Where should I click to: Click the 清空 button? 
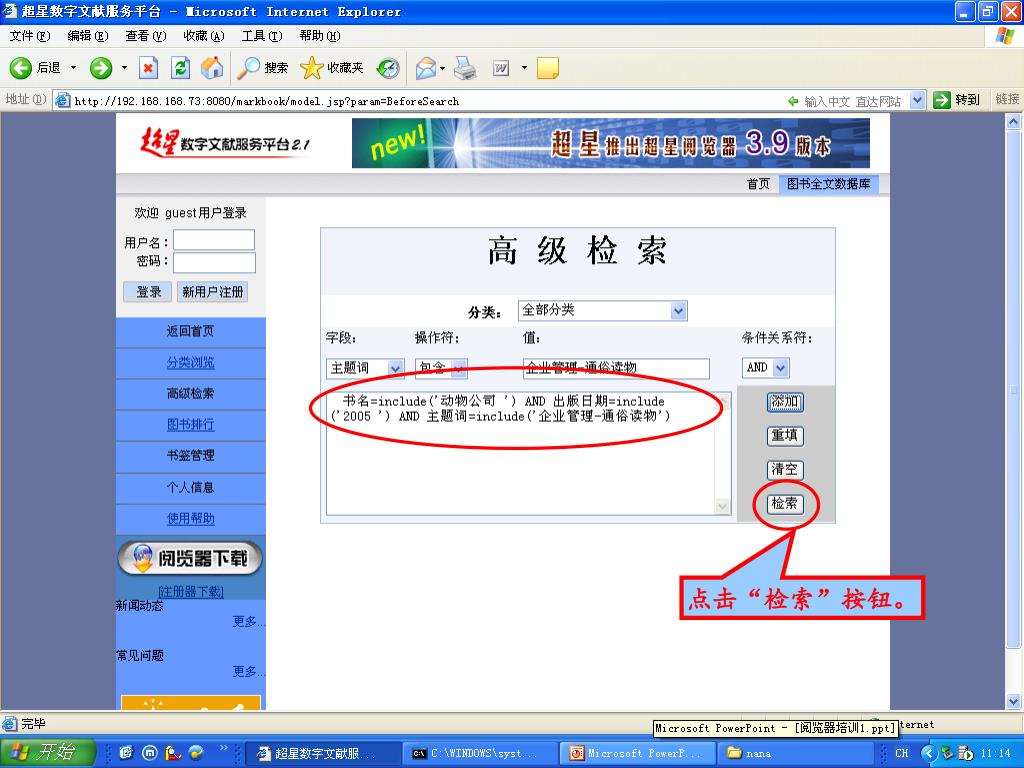point(785,470)
